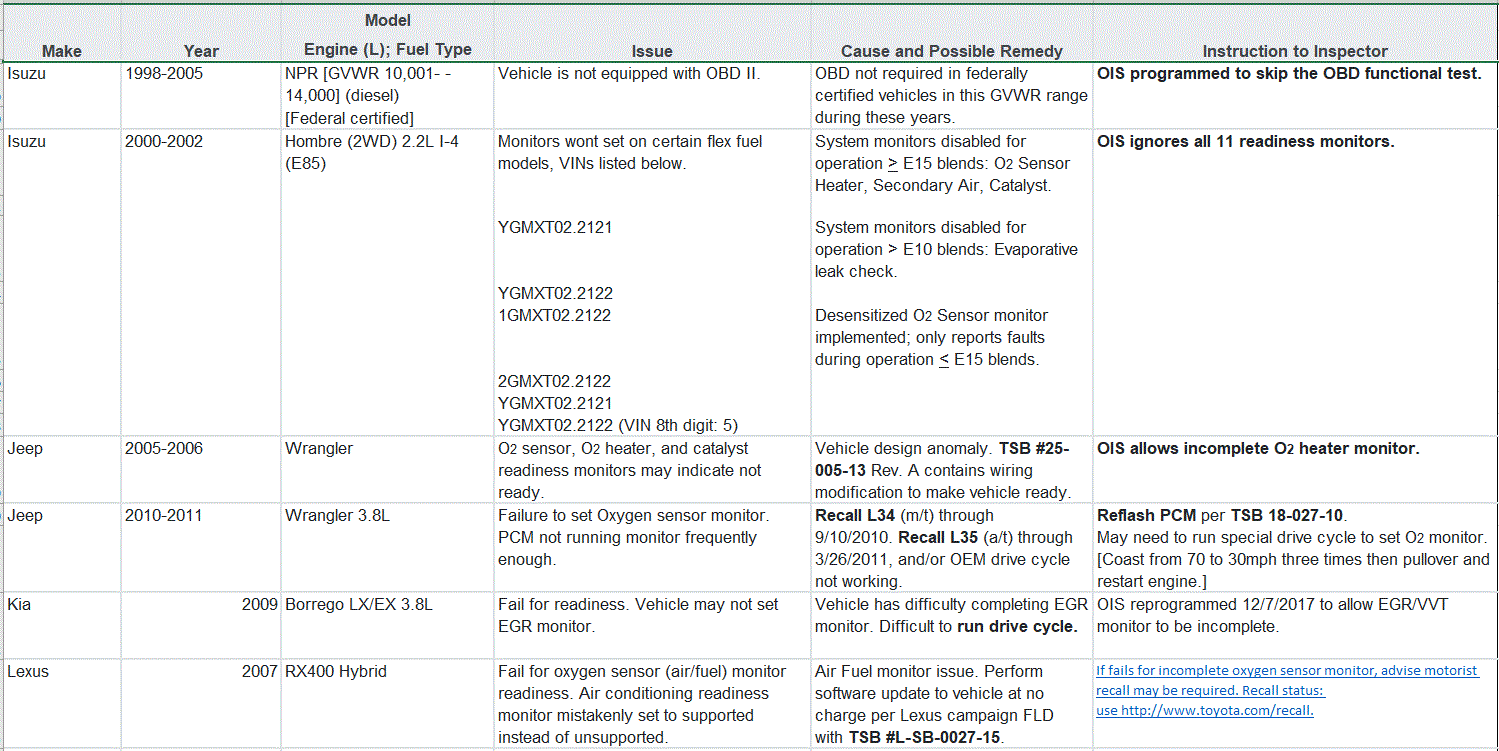The image size is (1499, 751).
Task: Click "OIS allows incomplete O2 heater monitor" cell
Action: click(1295, 470)
